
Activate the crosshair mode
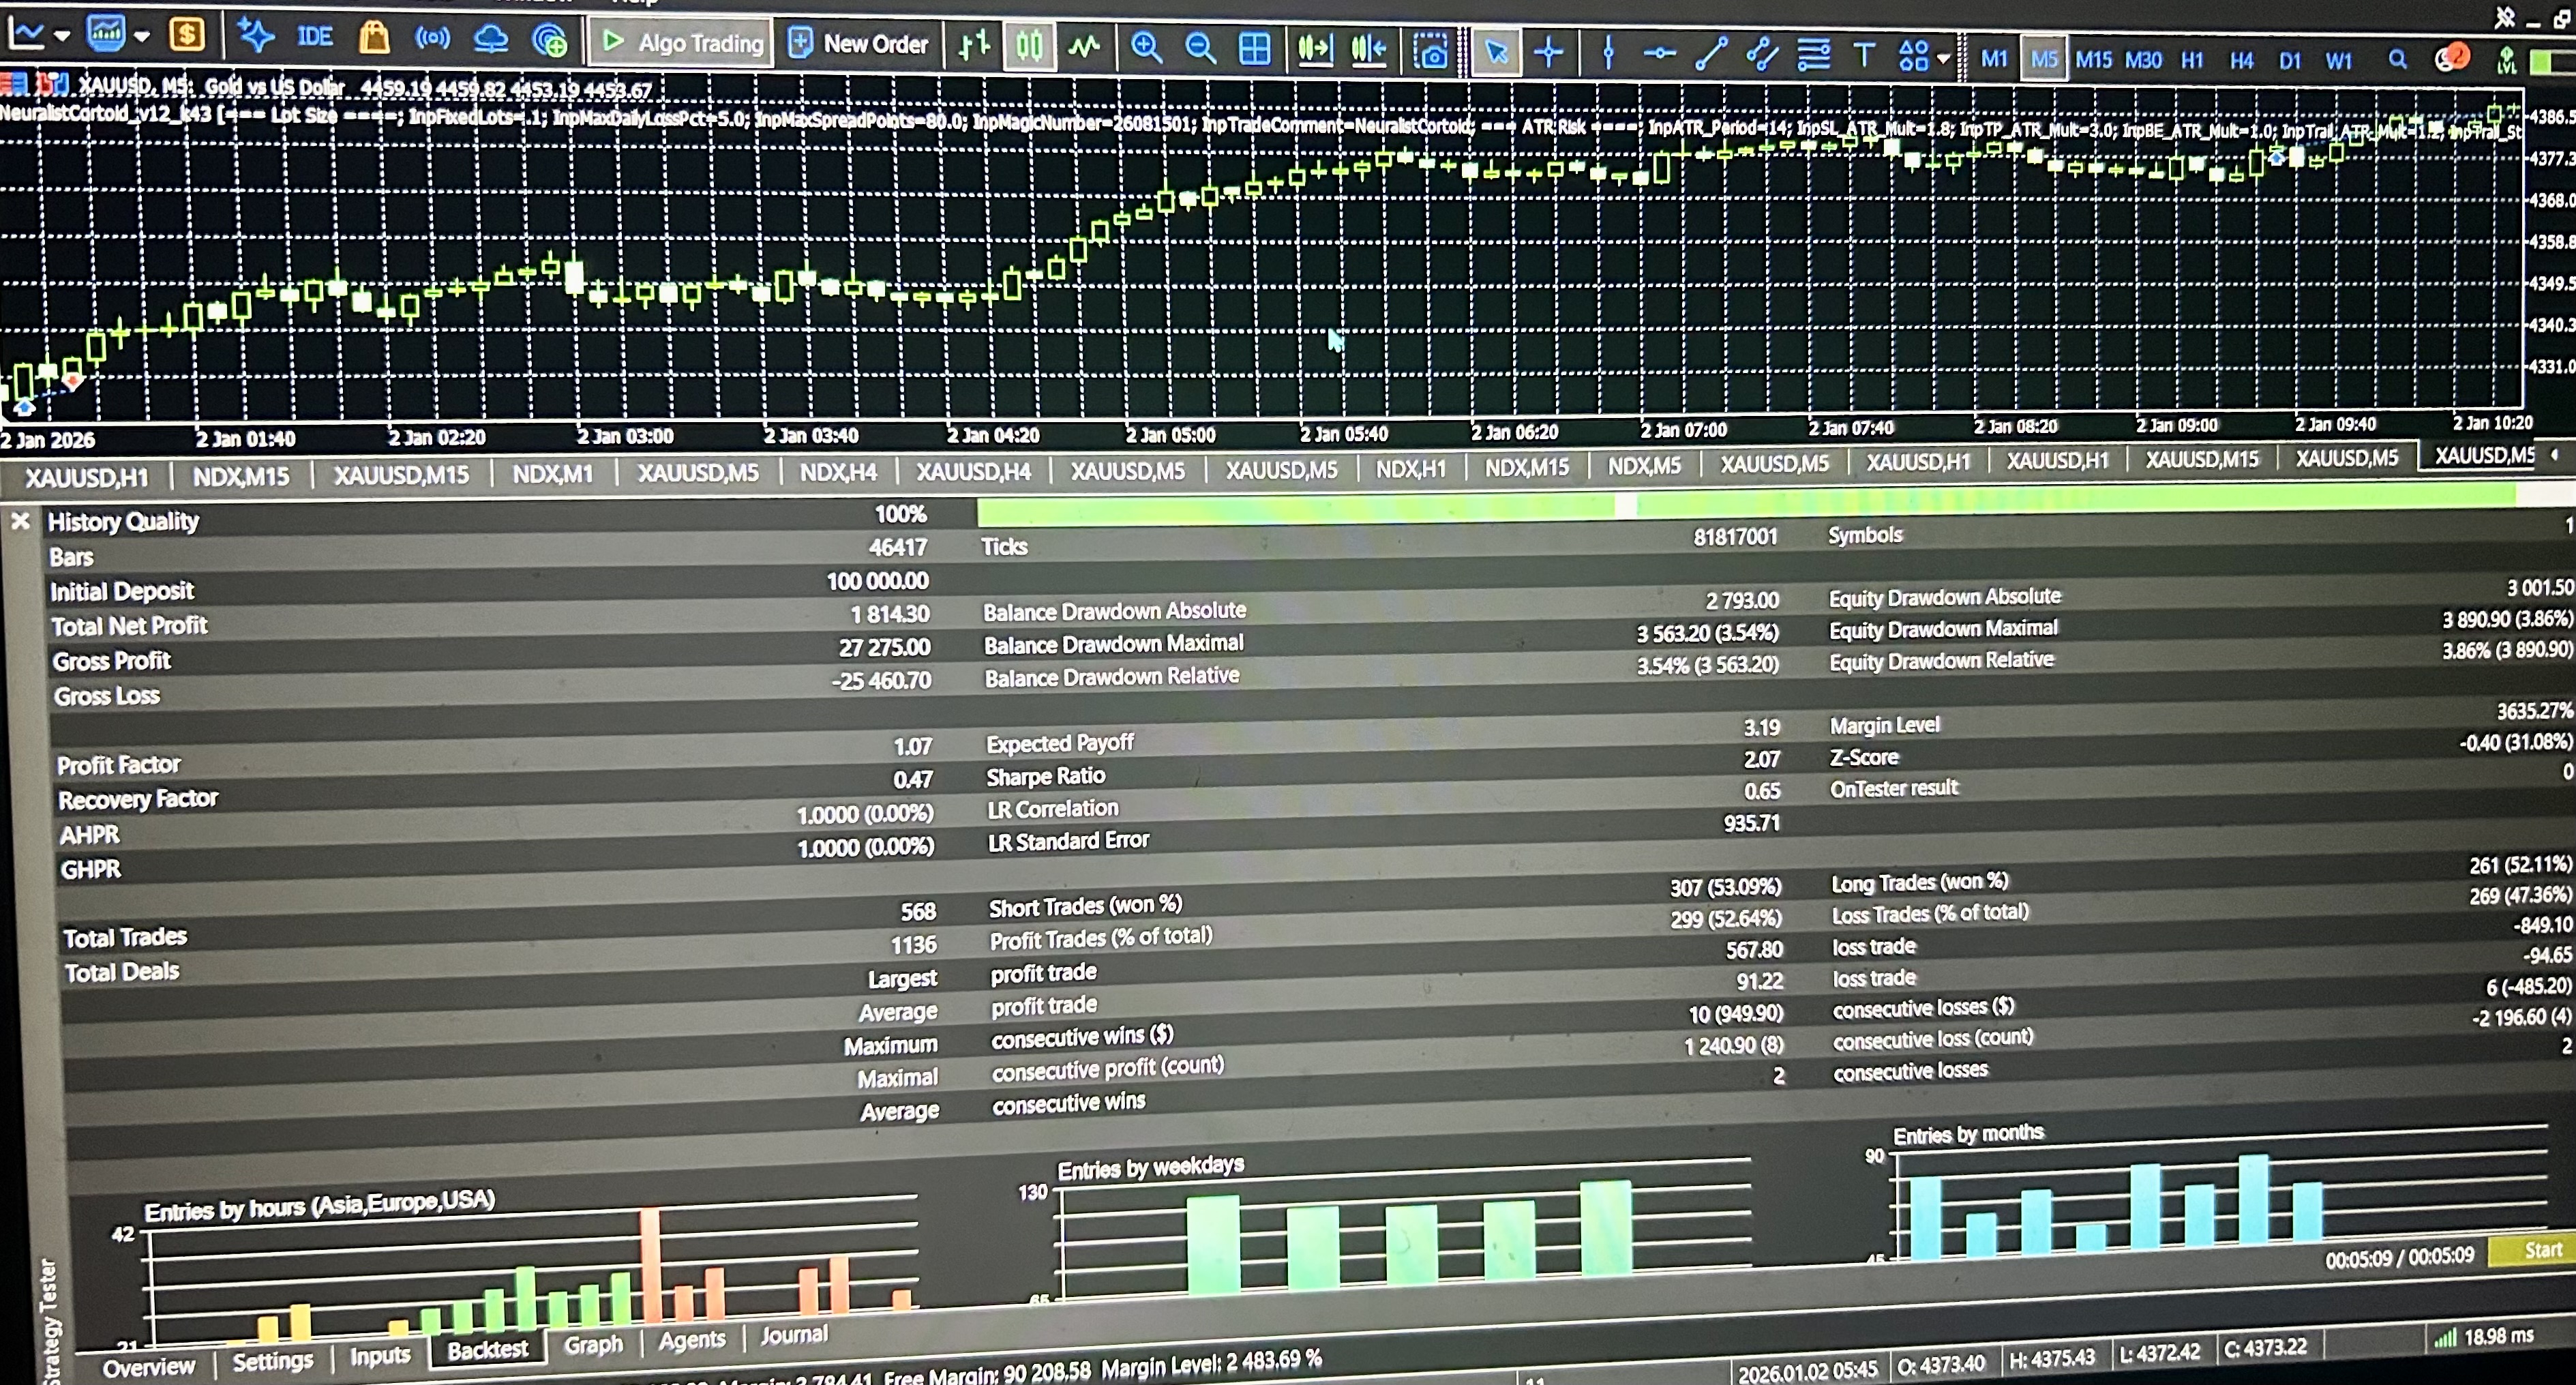[1548, 52]
